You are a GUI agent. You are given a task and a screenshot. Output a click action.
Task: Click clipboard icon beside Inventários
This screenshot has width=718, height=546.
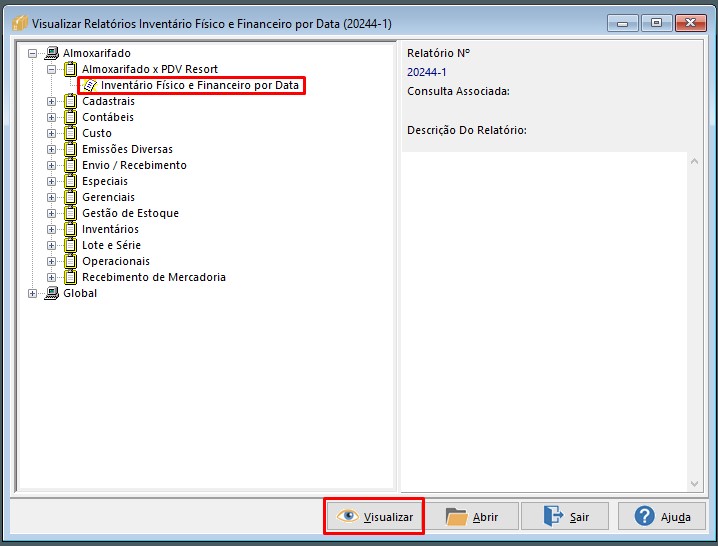(70, 229)
